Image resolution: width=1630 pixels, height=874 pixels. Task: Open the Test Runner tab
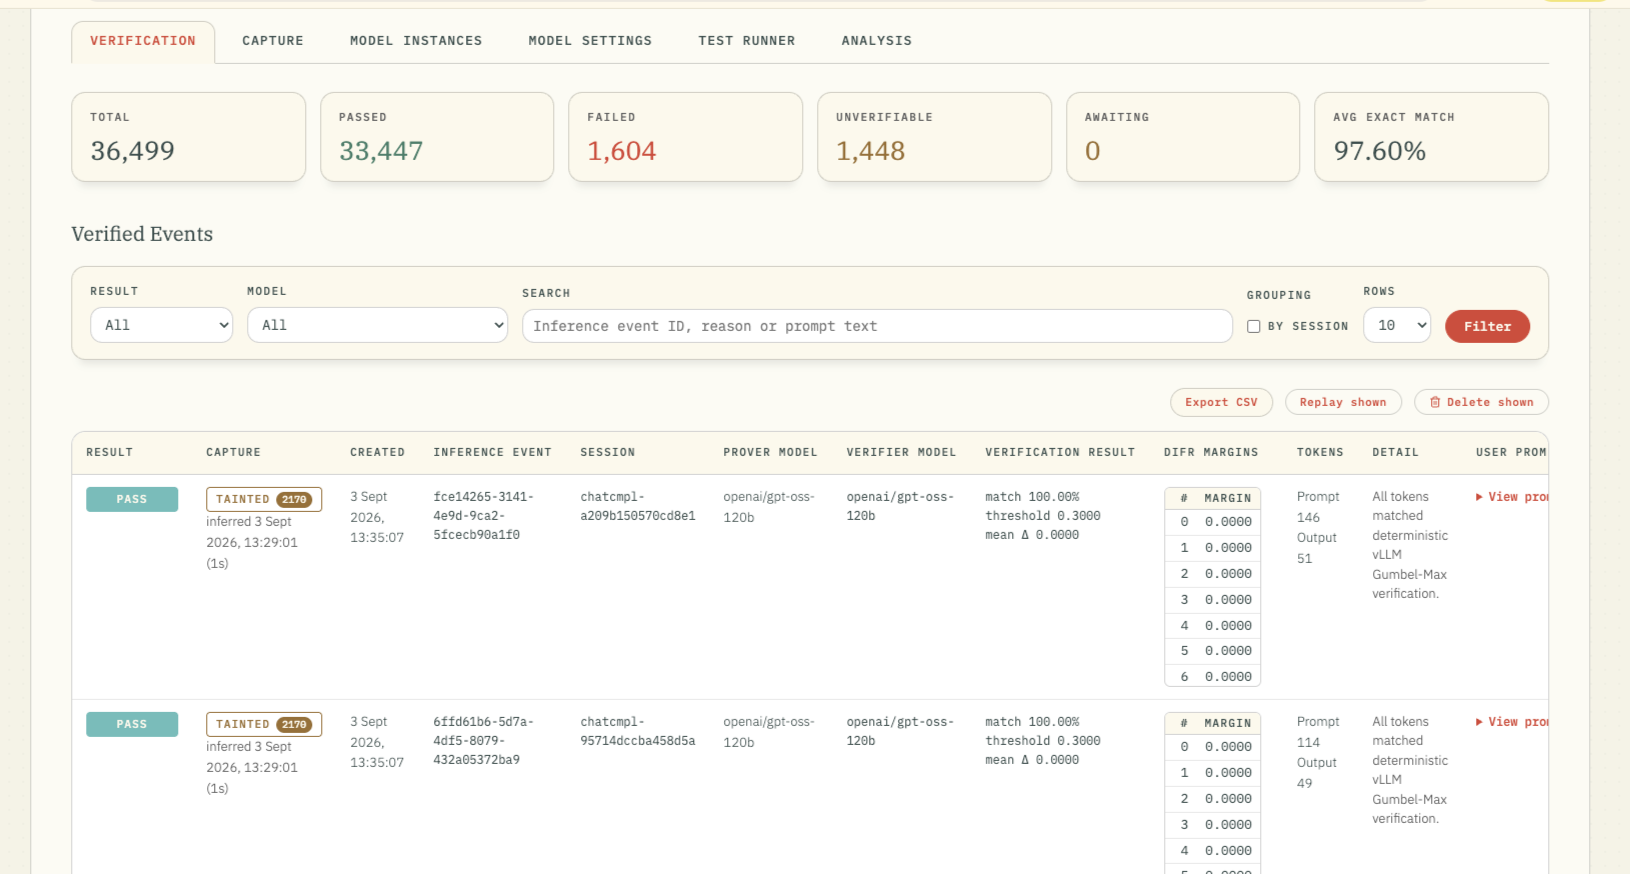pyautogui.click(x=747, y=41)
